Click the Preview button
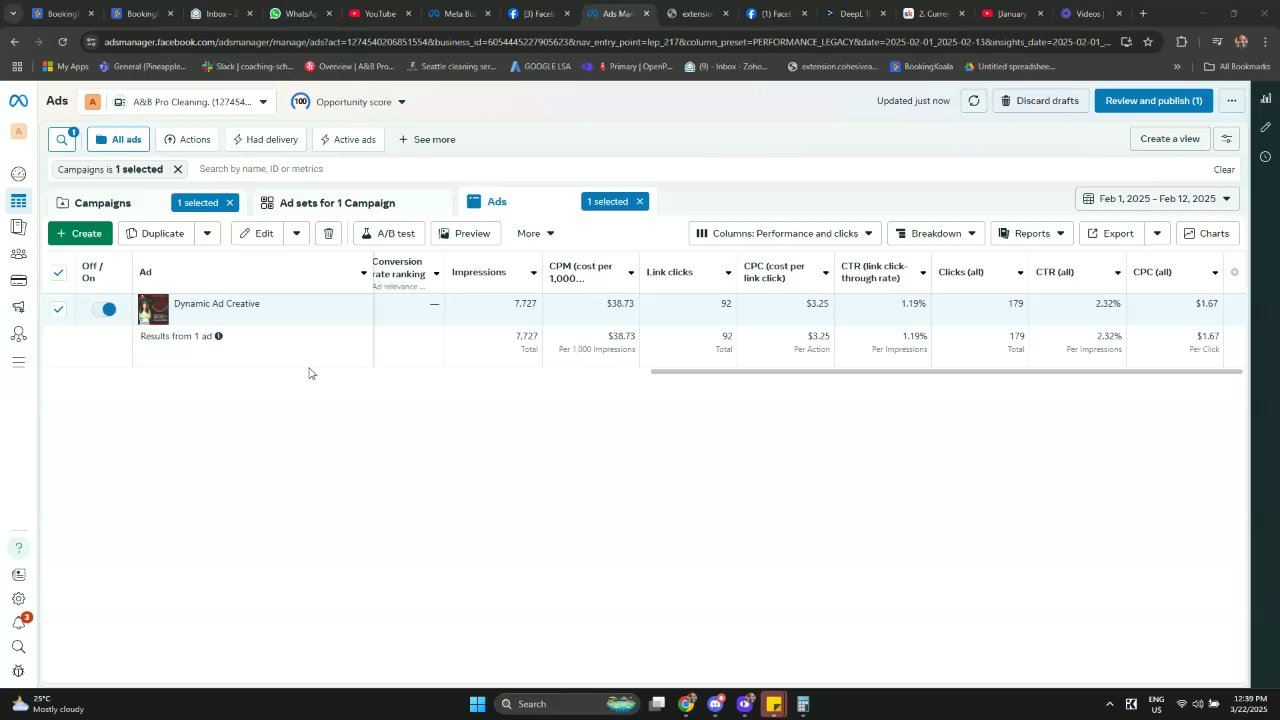The image size is (1280, 720). coord(465,233)
